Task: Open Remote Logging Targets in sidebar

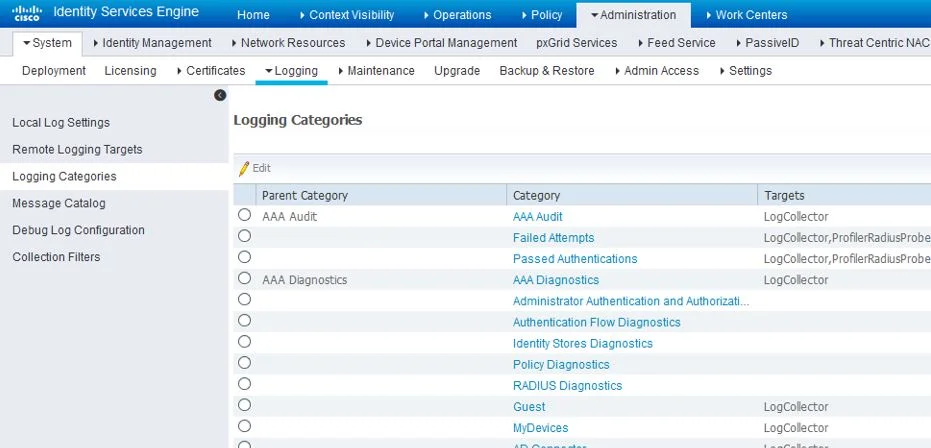Action: 77,150
